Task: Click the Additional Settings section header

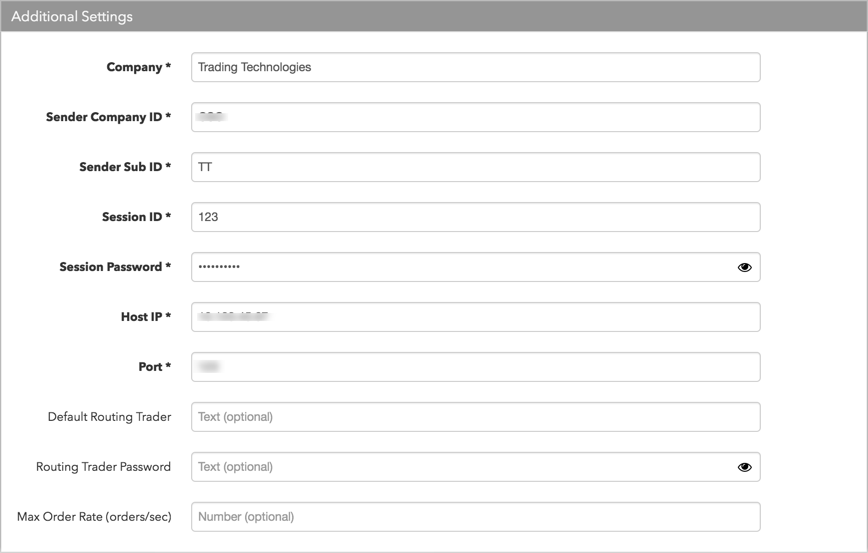Action: coord(434,16)
